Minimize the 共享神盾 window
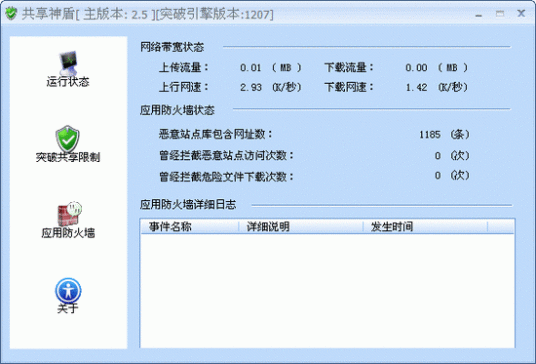Image resolution: width=536 pixels, height=364 pixels. coord(479,14)
